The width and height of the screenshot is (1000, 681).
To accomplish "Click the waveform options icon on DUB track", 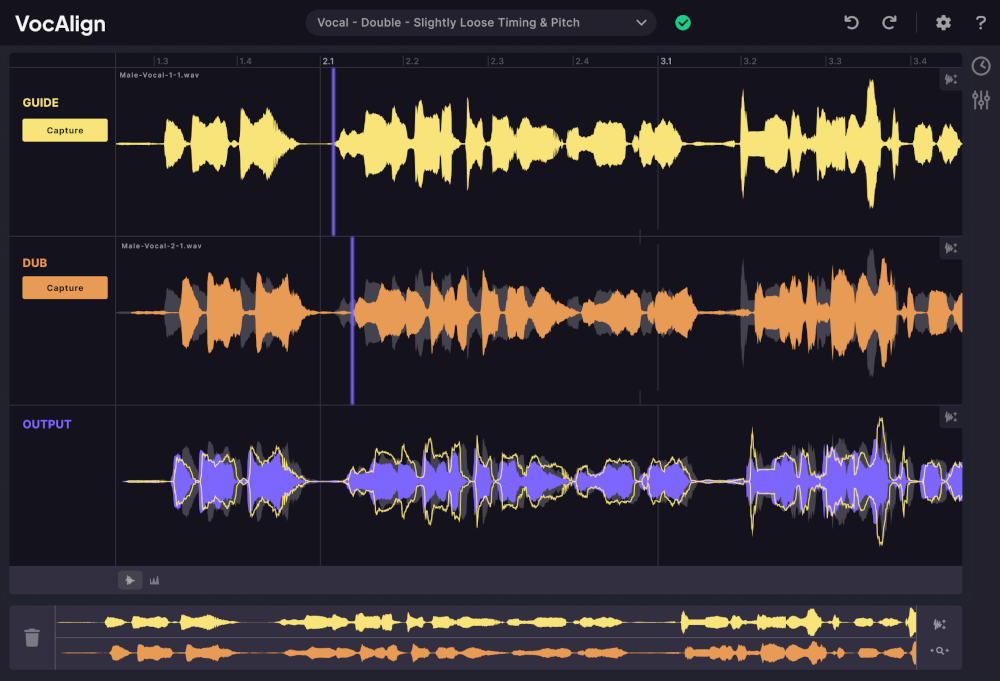I will point(950,246).
